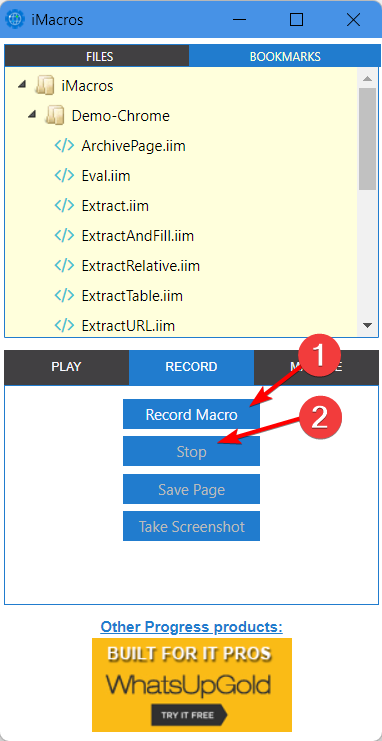Click the Take Screenshot button

pos(191,526)
